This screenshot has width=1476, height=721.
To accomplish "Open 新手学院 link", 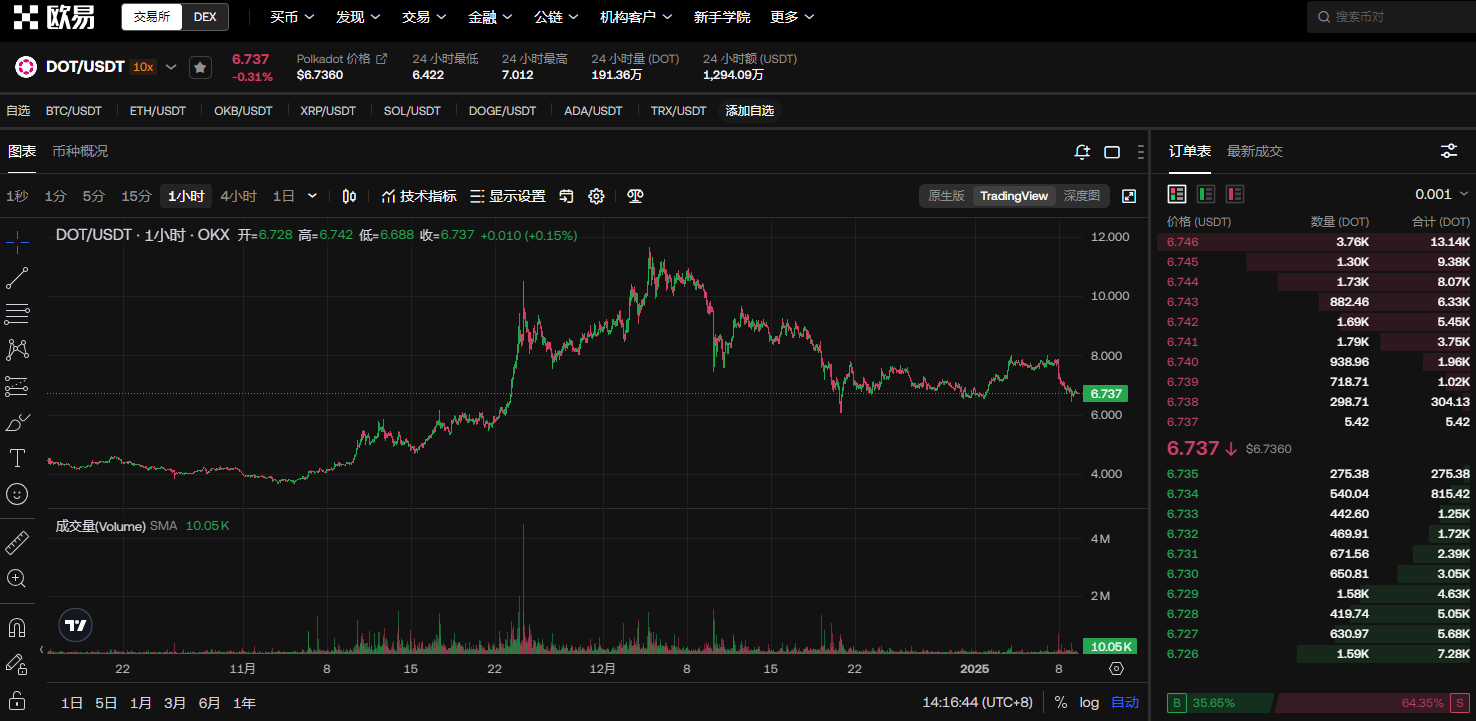I will [x=722, y=17].
